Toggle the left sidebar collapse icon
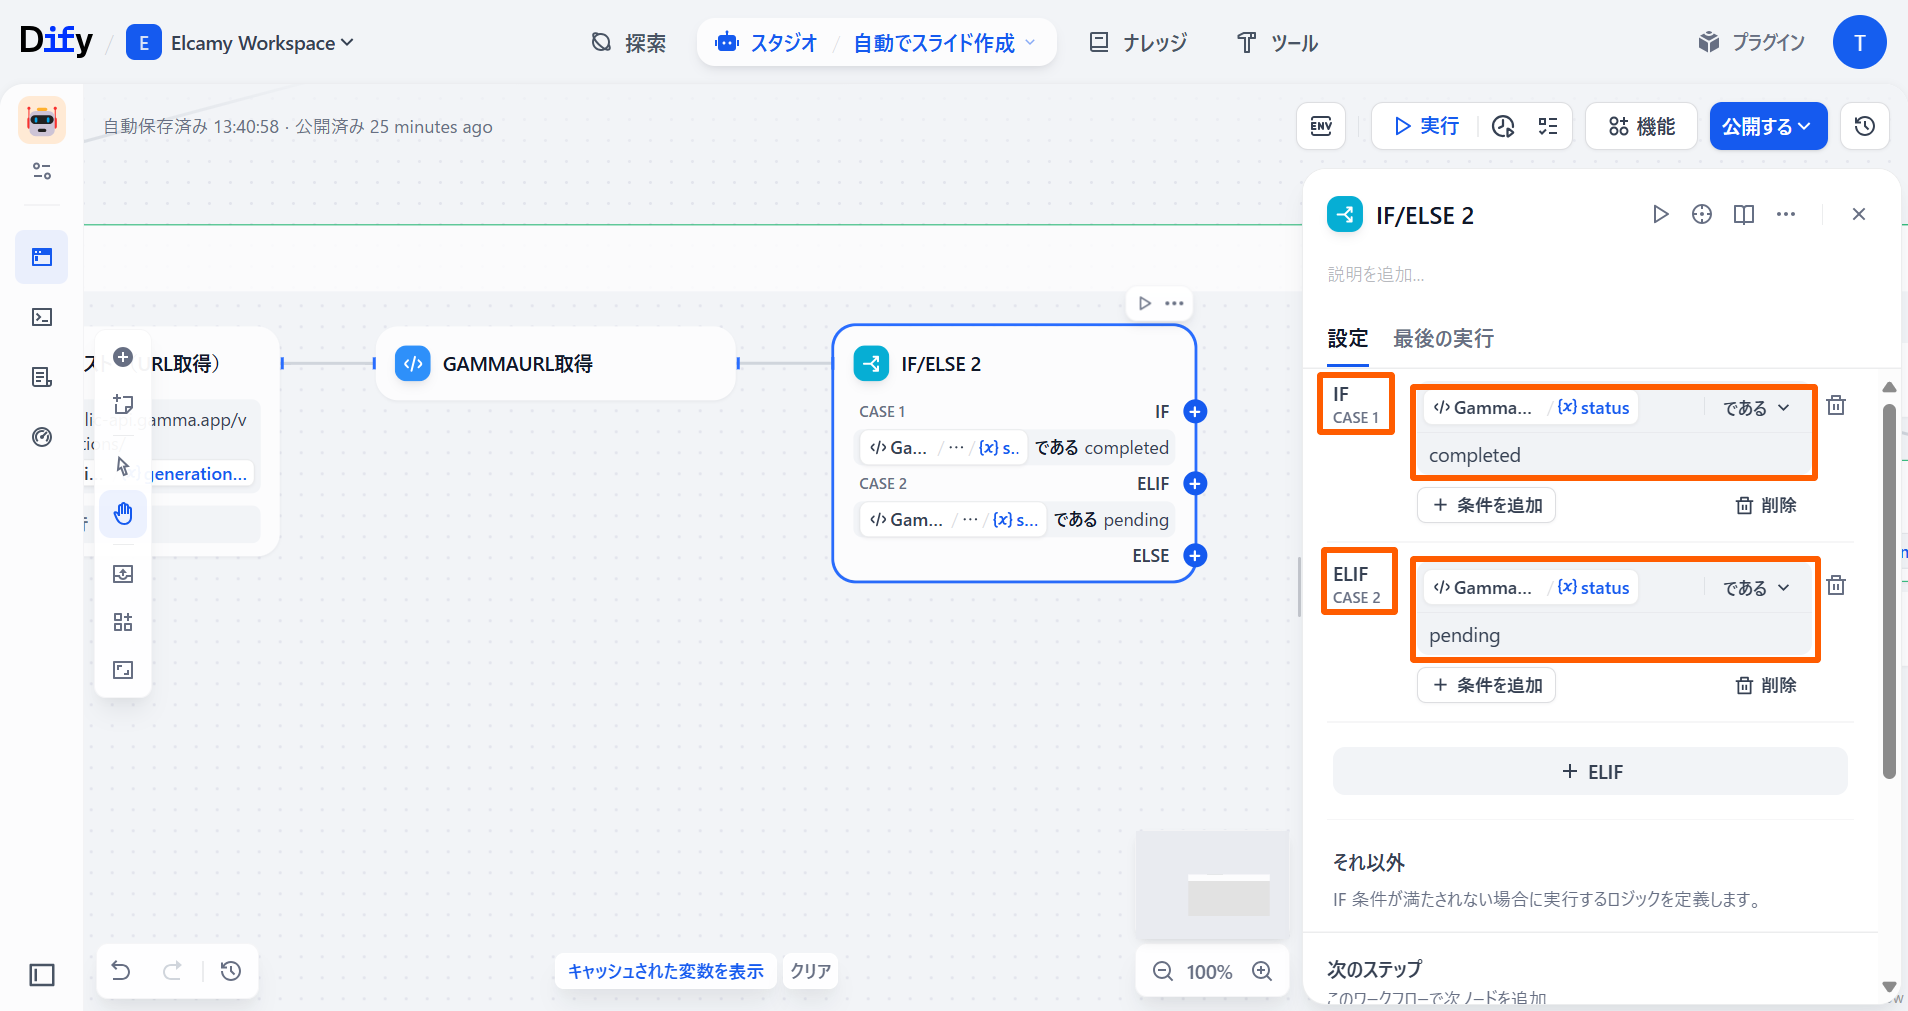The image size is (1908, 1011). [42, 974]
